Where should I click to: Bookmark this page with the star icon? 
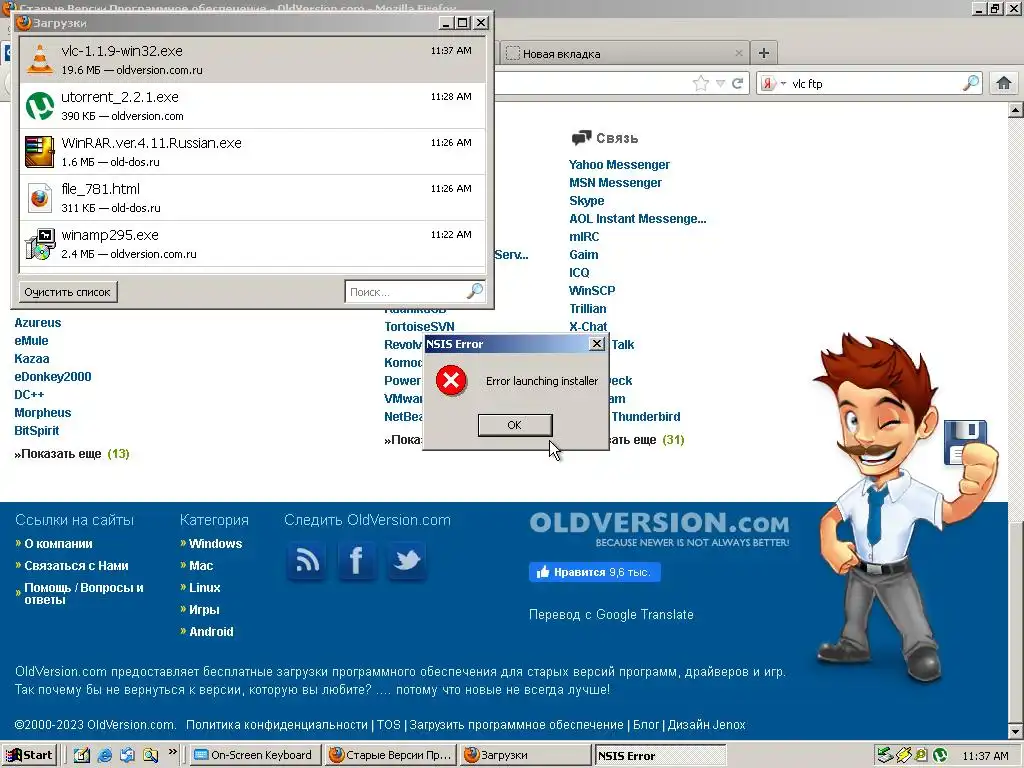click(x=701, y=84)
